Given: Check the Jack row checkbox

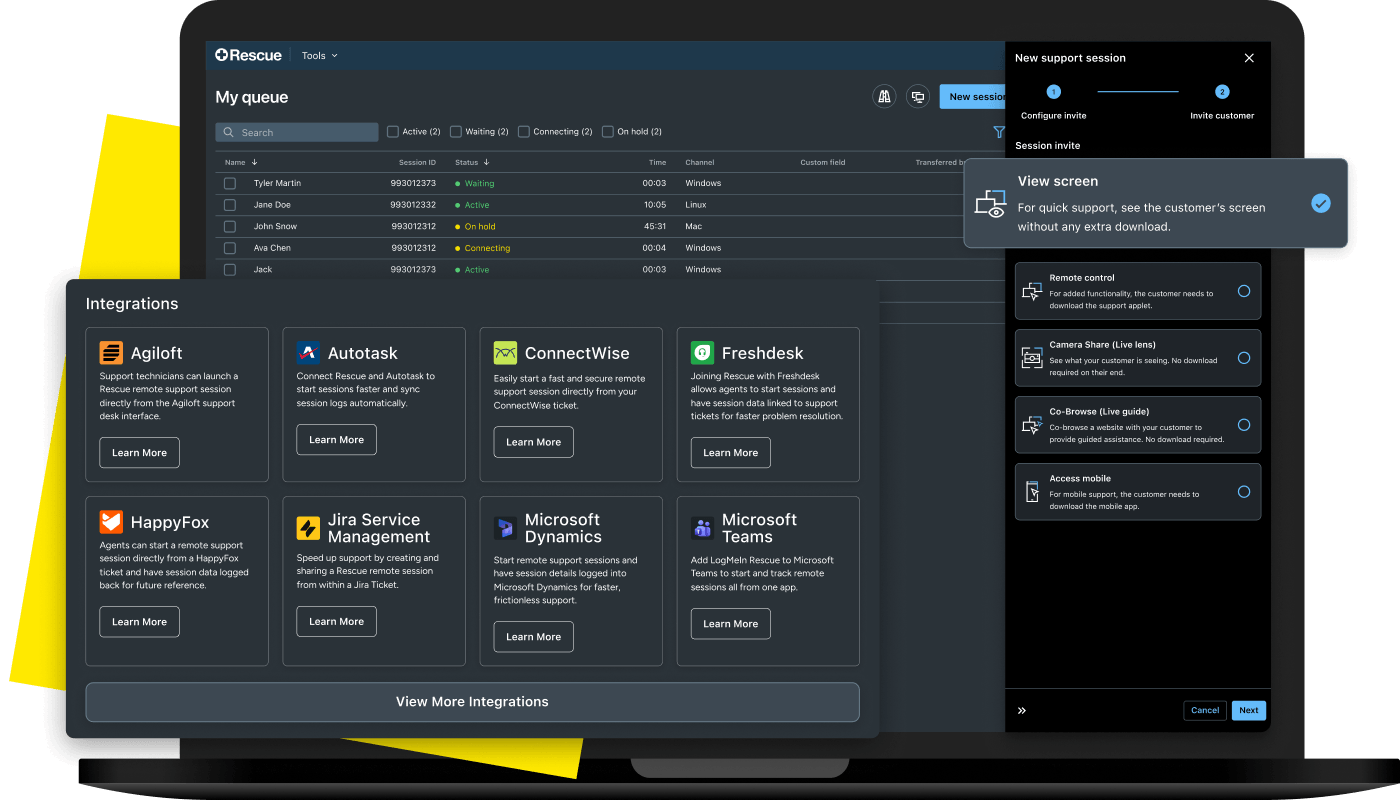Looking at the screenshot, I should pyautogui.click(x=230, y=270).
